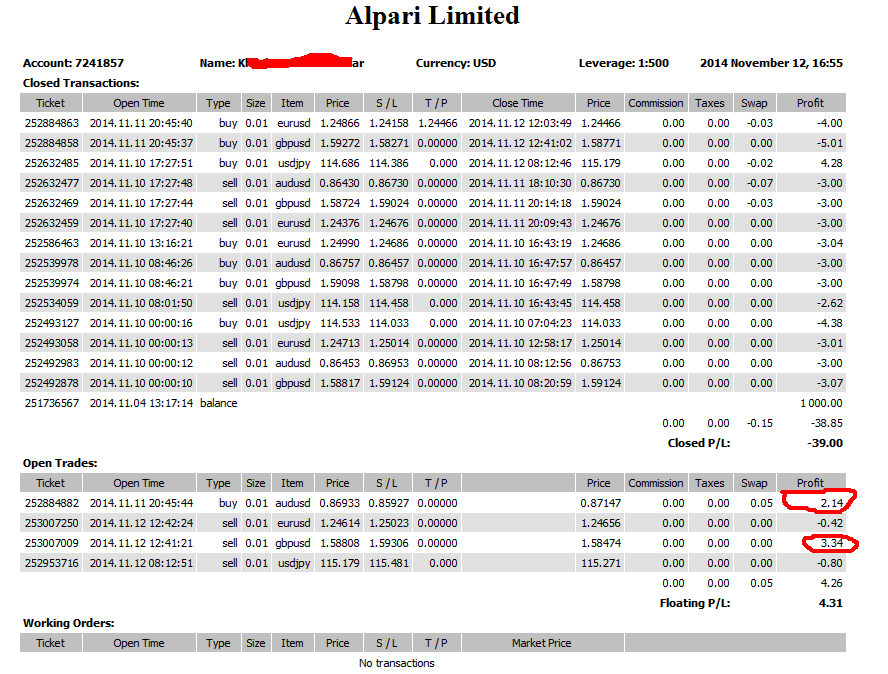Click open time 2014.11.11 20:45:40
Viewport: 888px width, 674px height.
141,123
